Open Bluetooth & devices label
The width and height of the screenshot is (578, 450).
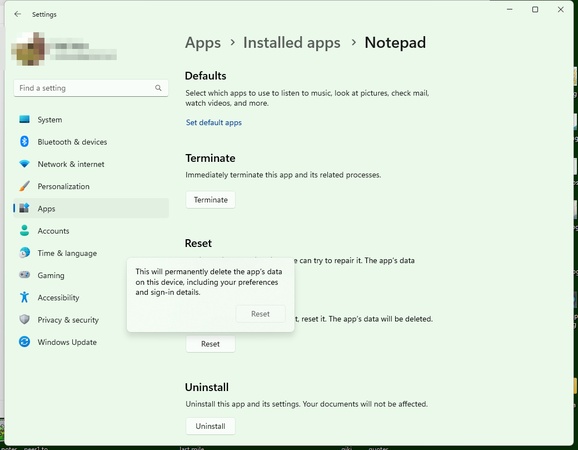click(72, 142)
